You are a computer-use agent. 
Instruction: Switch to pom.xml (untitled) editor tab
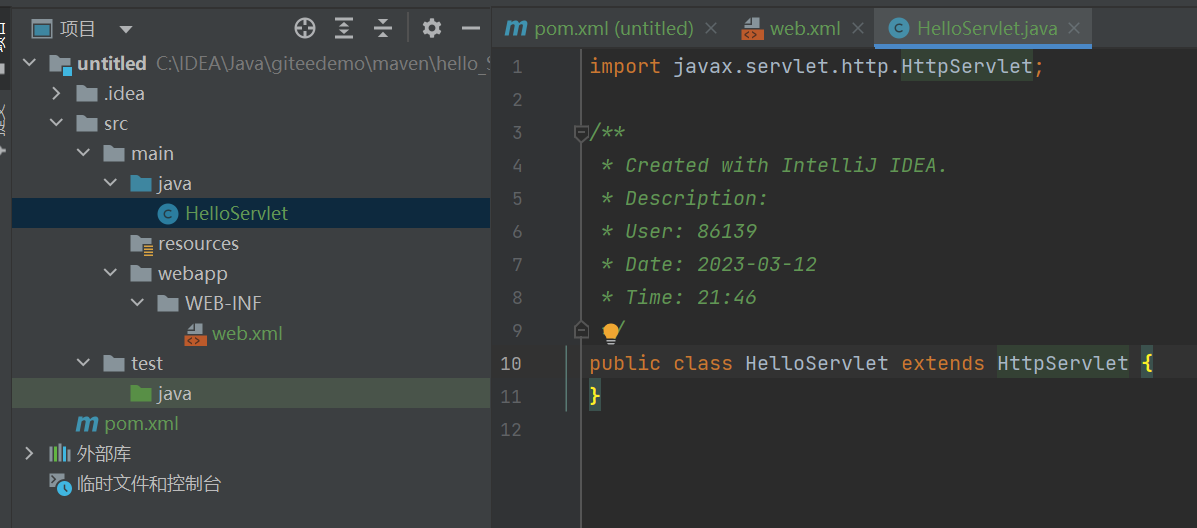611,29
